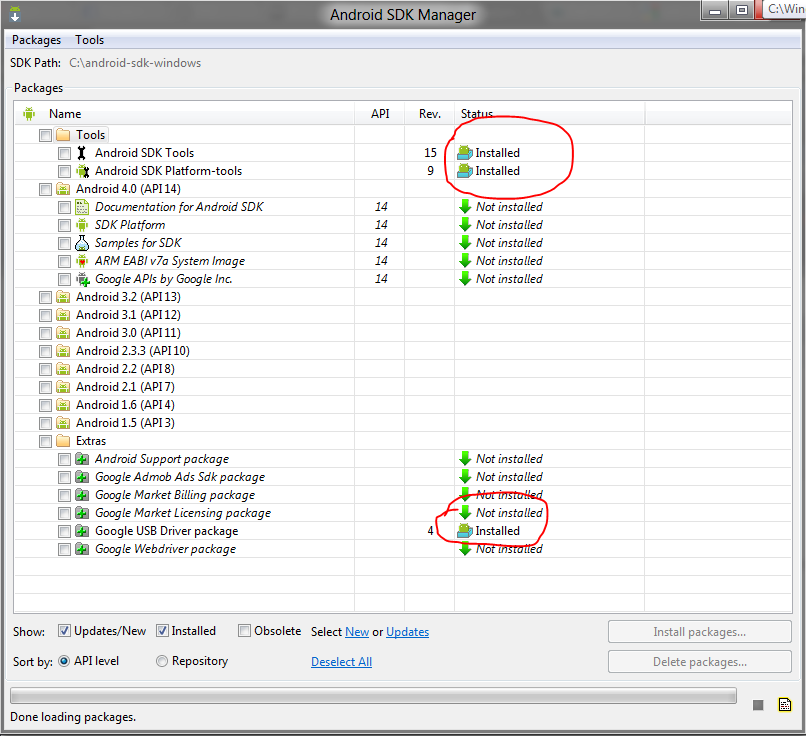Screen dimensions: 806x736
Task: Click the Tools folder icon
Action: tap(63, 135)
